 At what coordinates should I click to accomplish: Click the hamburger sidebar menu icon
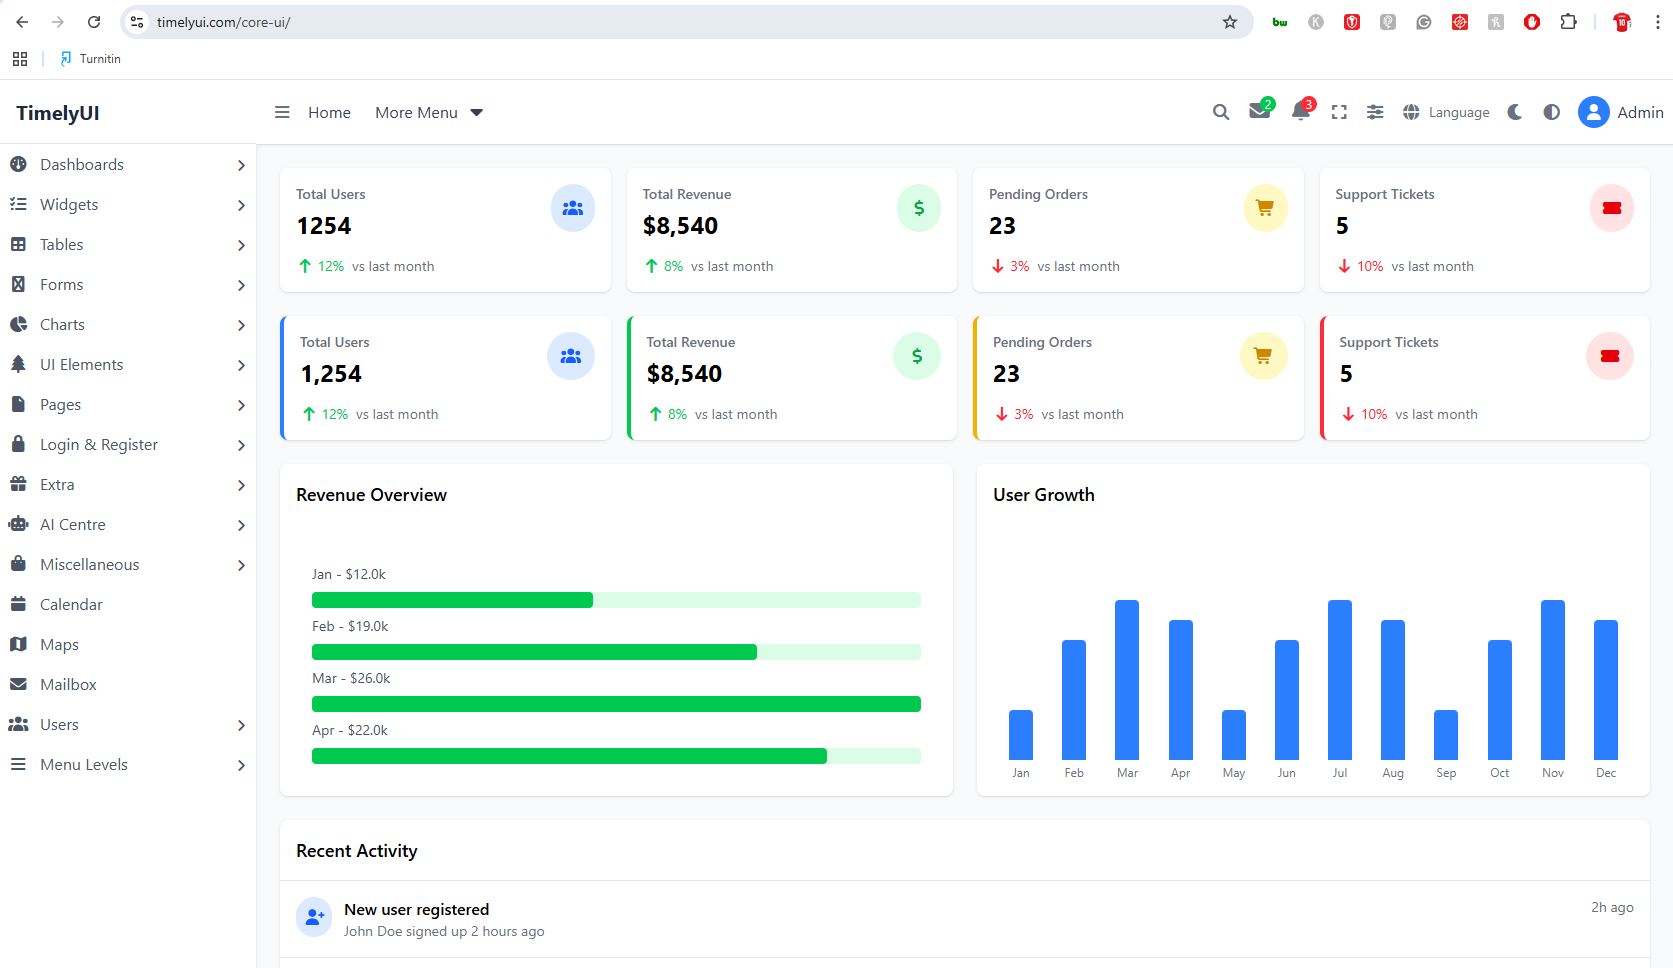282,113
